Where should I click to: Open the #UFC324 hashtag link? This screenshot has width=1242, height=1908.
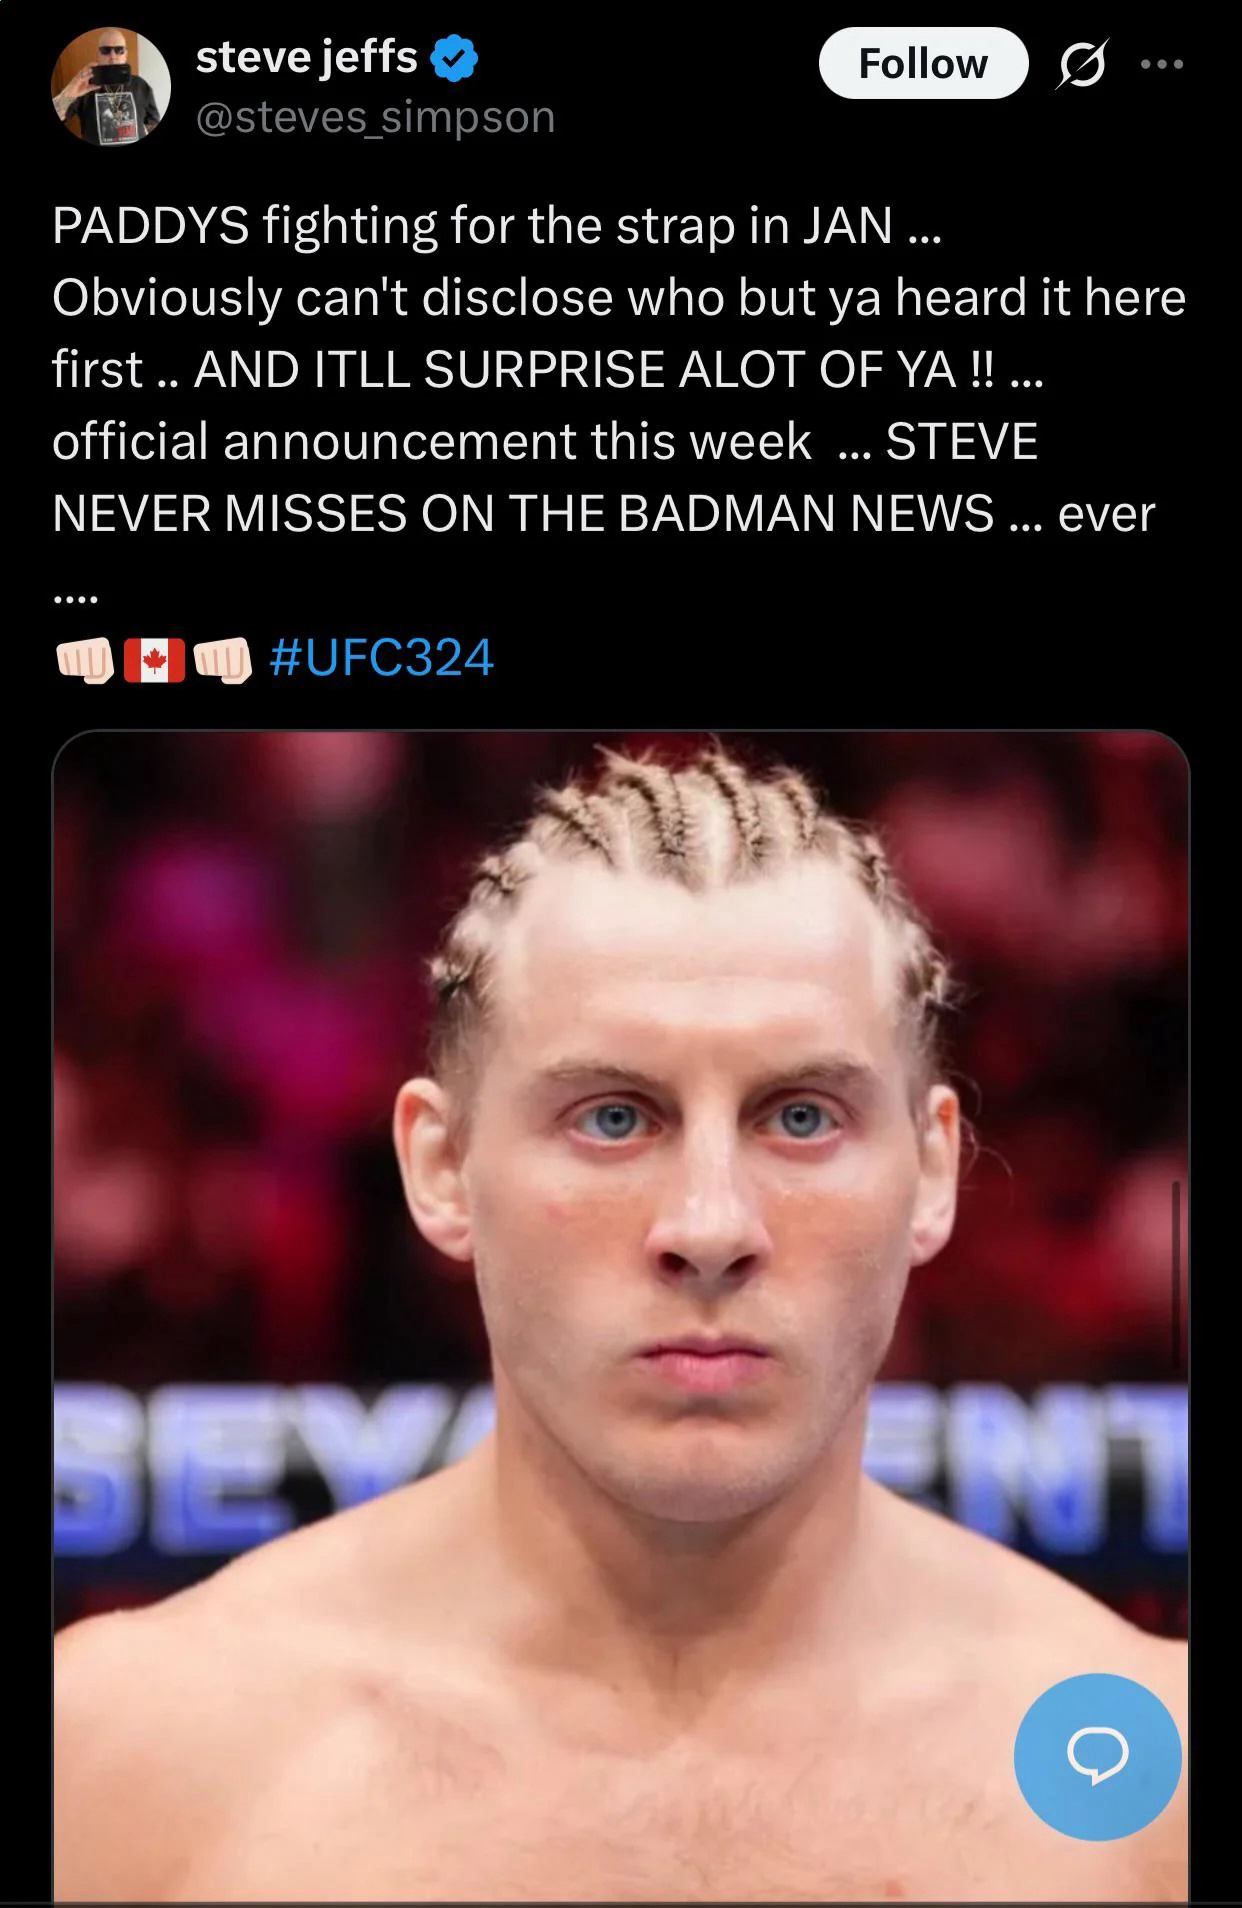click(x=382, y=658)
